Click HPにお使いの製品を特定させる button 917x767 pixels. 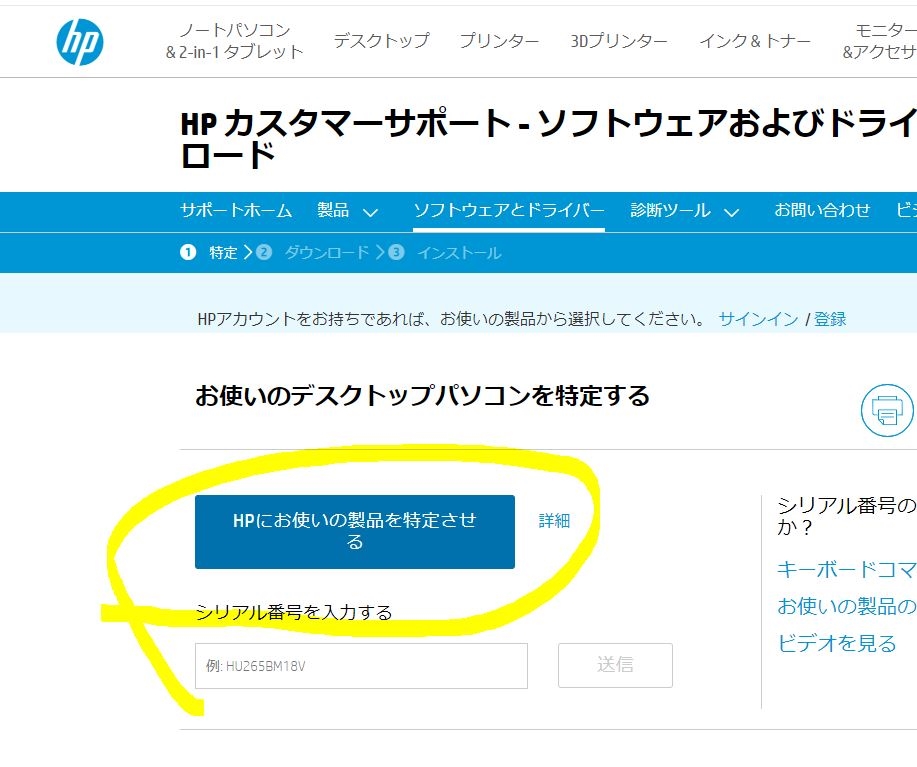(x=355, y=532)
